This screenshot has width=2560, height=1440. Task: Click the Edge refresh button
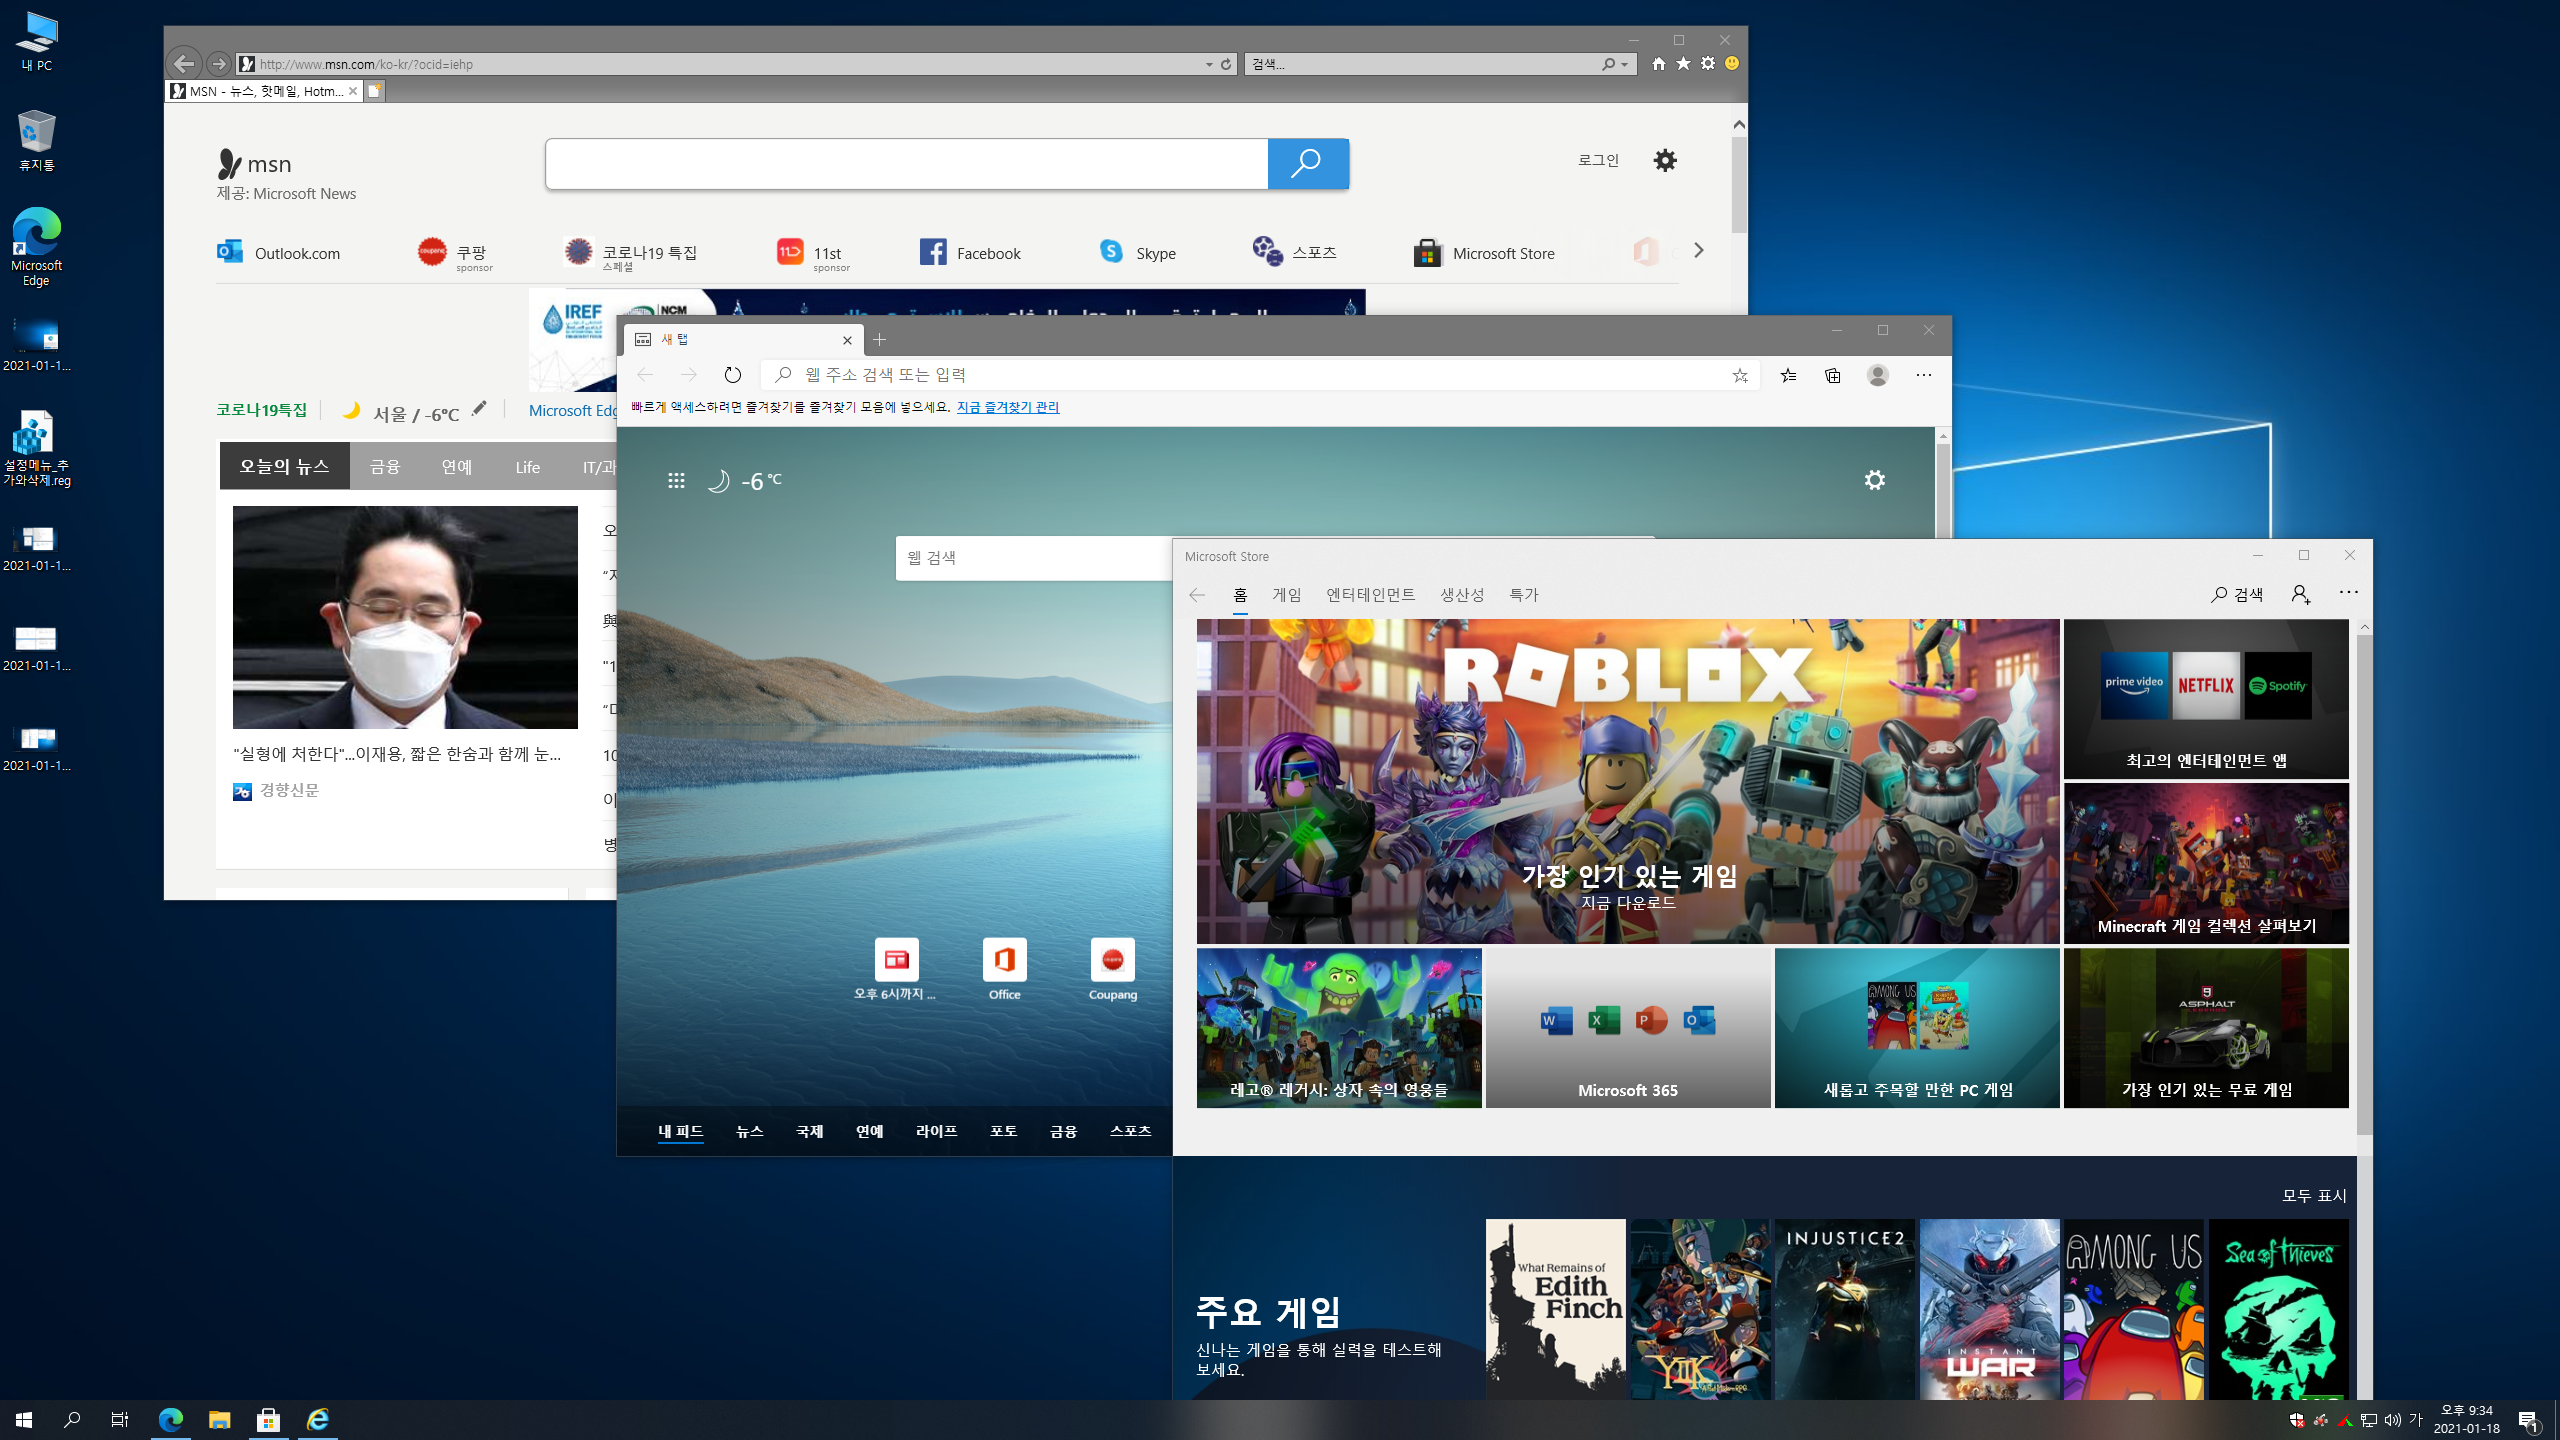(x=732, y=375)
